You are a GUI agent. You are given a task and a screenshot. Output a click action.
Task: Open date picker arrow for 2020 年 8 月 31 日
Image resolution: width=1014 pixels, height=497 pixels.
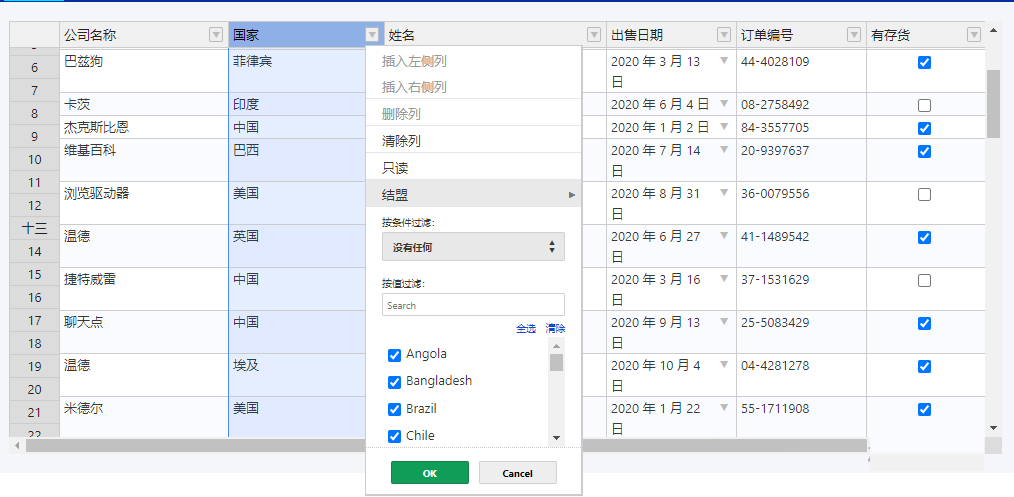[x=724, y=193]
